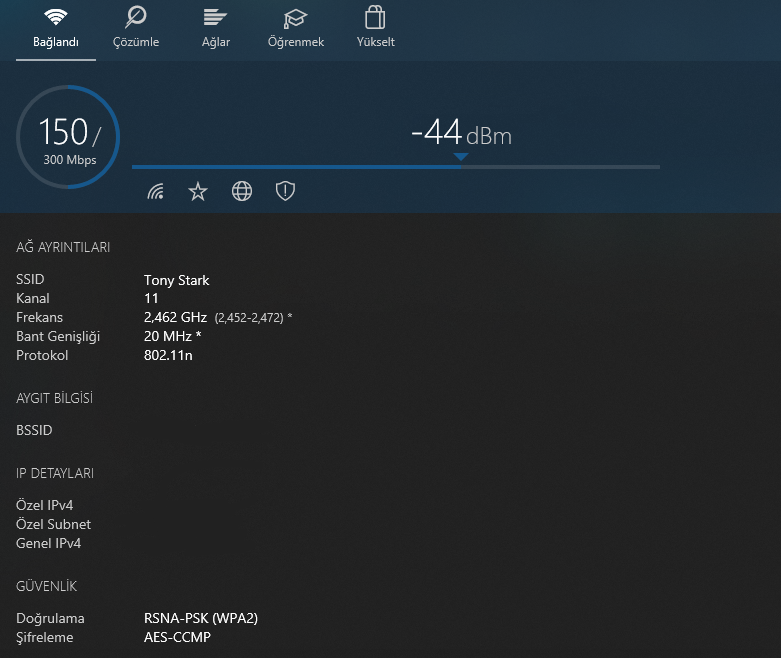Click the 20 MHz bandwidth value

(x=173, y=336)
